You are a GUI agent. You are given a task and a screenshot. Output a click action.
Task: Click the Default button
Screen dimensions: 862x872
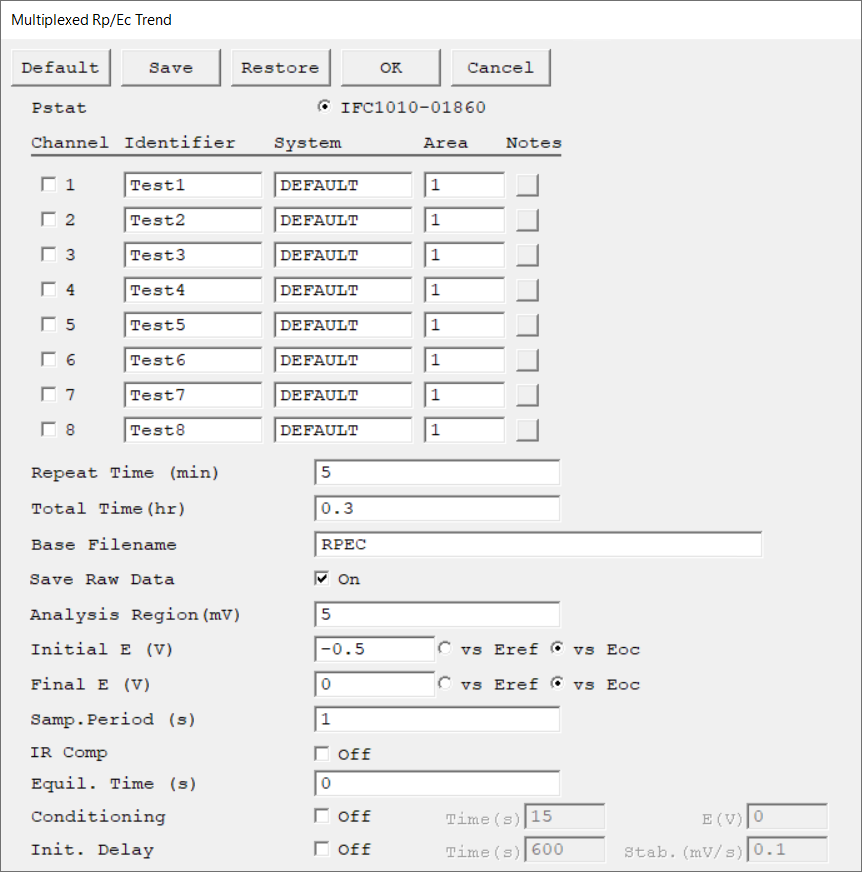click(x=61, y=68)
